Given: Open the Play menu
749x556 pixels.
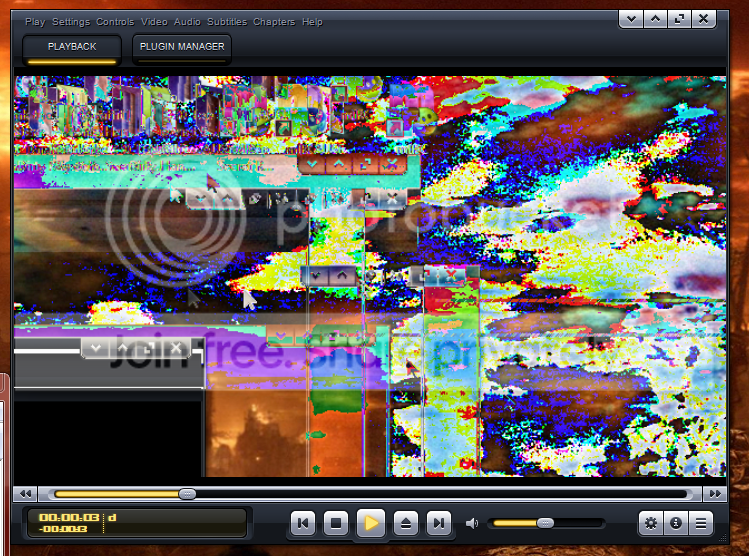Looking at the screenshot, I should point(35,22).
